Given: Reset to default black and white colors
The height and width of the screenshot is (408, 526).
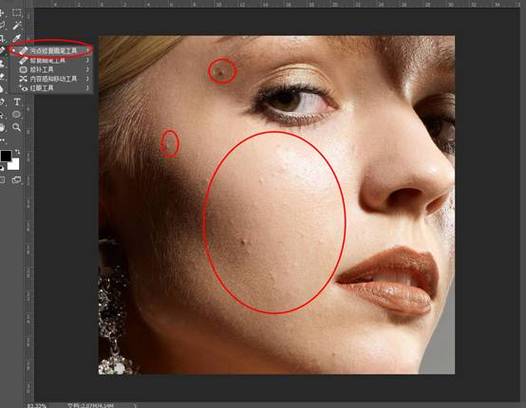Looking at the screenshot, I should [x=2, y=167].
